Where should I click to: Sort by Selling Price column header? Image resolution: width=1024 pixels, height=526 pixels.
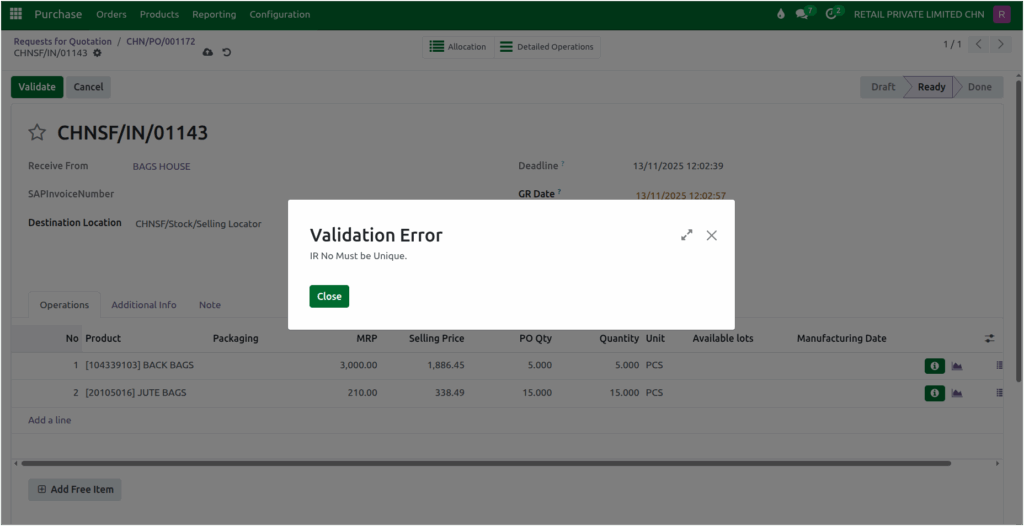(x=436, y=338)
